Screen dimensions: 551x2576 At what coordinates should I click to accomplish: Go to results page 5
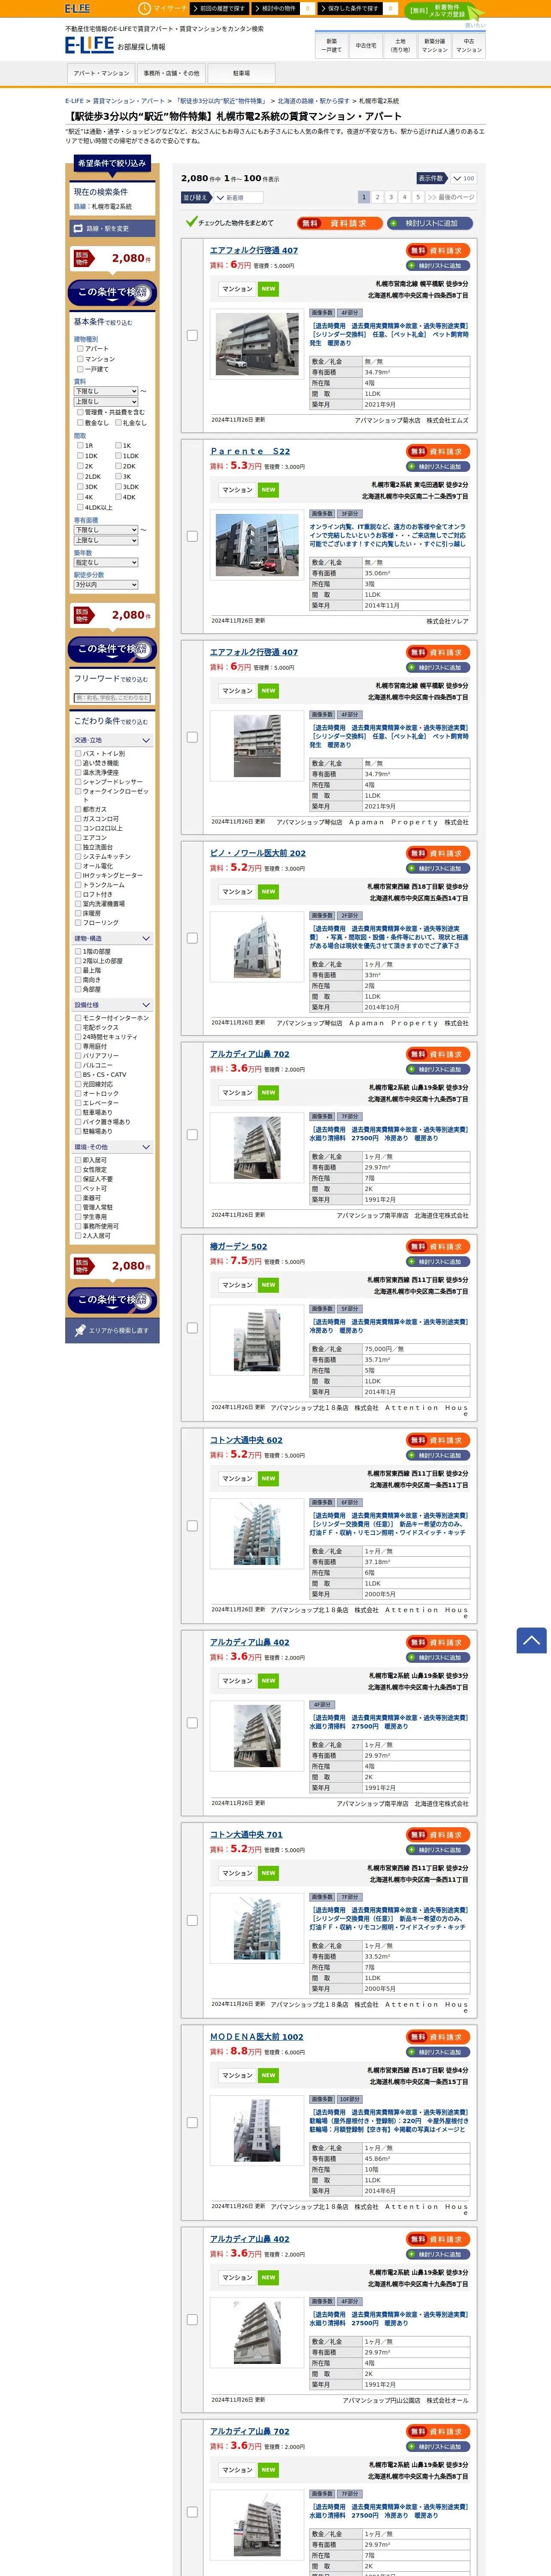[418, 197]
